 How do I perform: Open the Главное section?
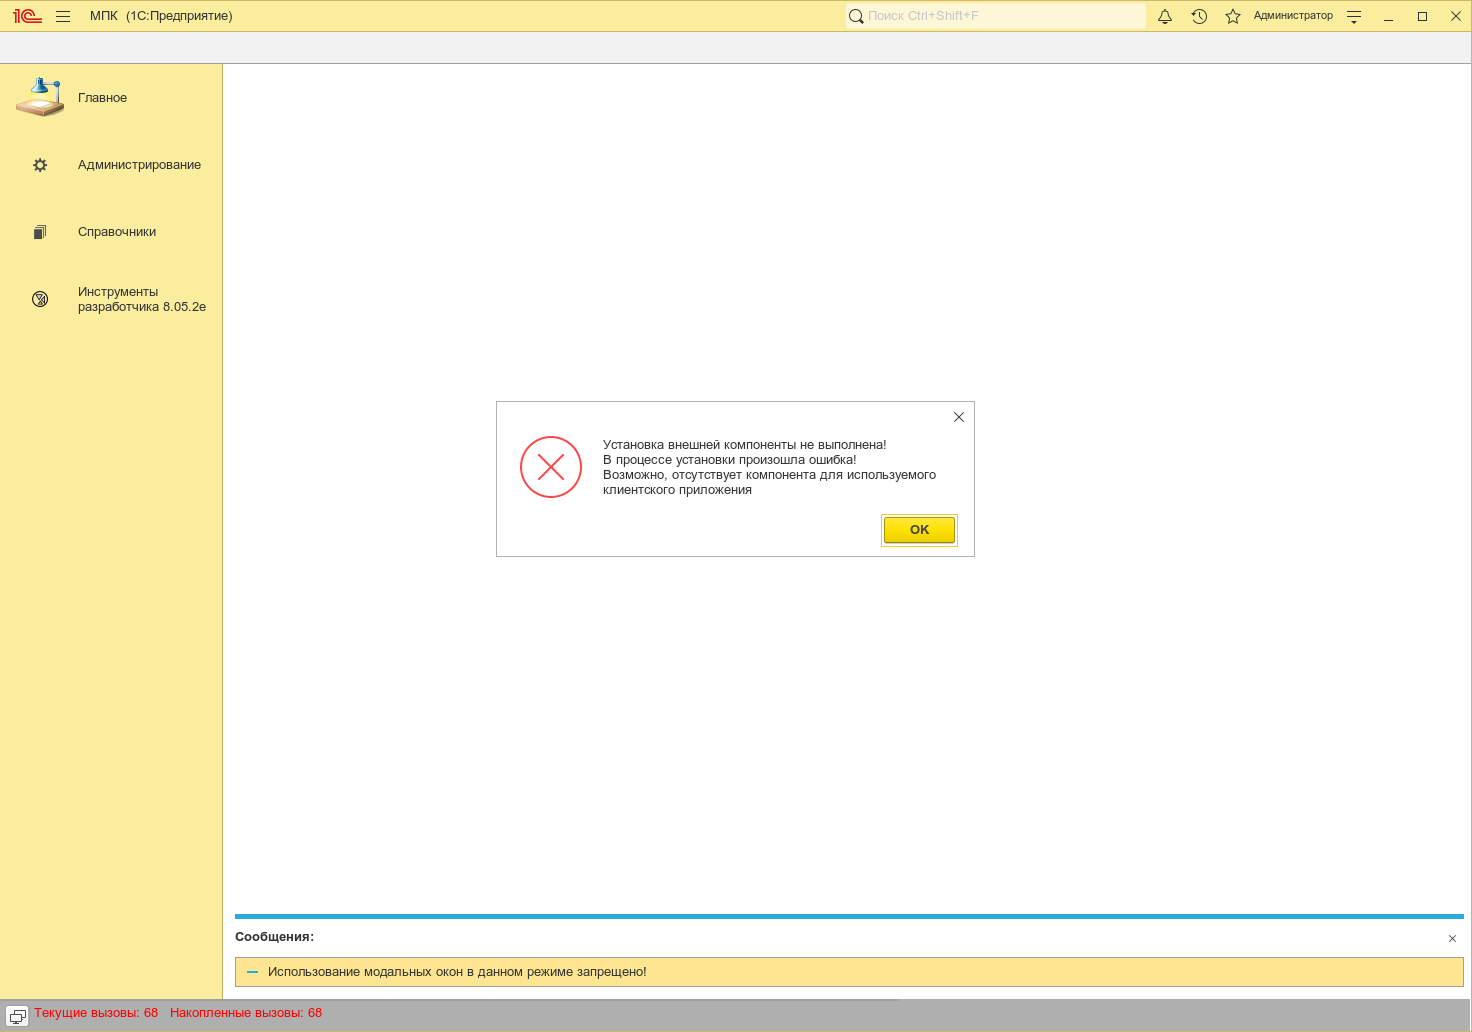[102, 98]
